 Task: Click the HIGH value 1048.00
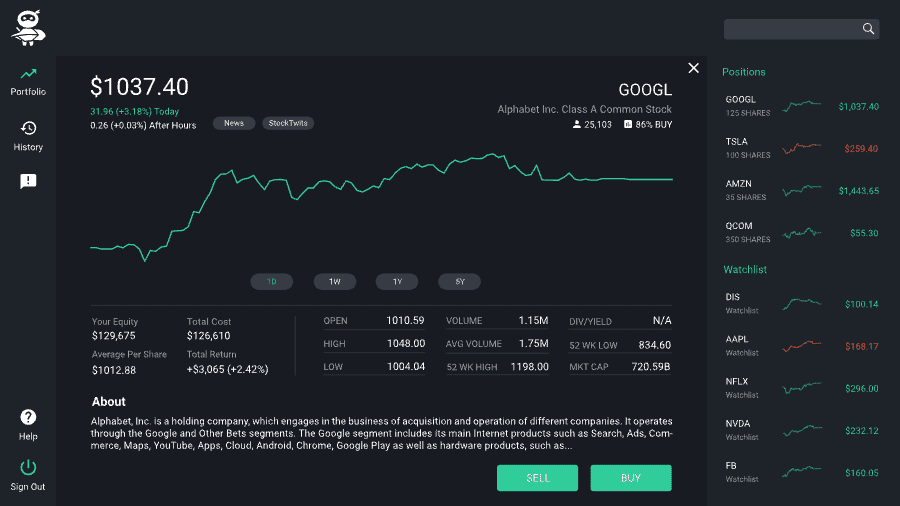click(x=406, y=344)
